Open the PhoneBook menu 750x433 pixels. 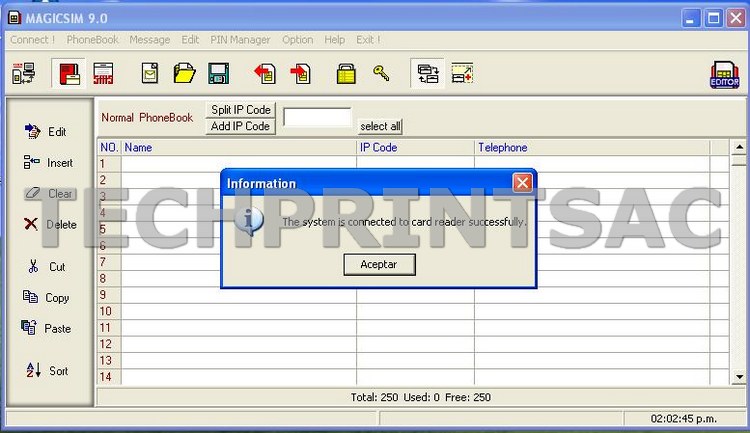pos(92,40)
